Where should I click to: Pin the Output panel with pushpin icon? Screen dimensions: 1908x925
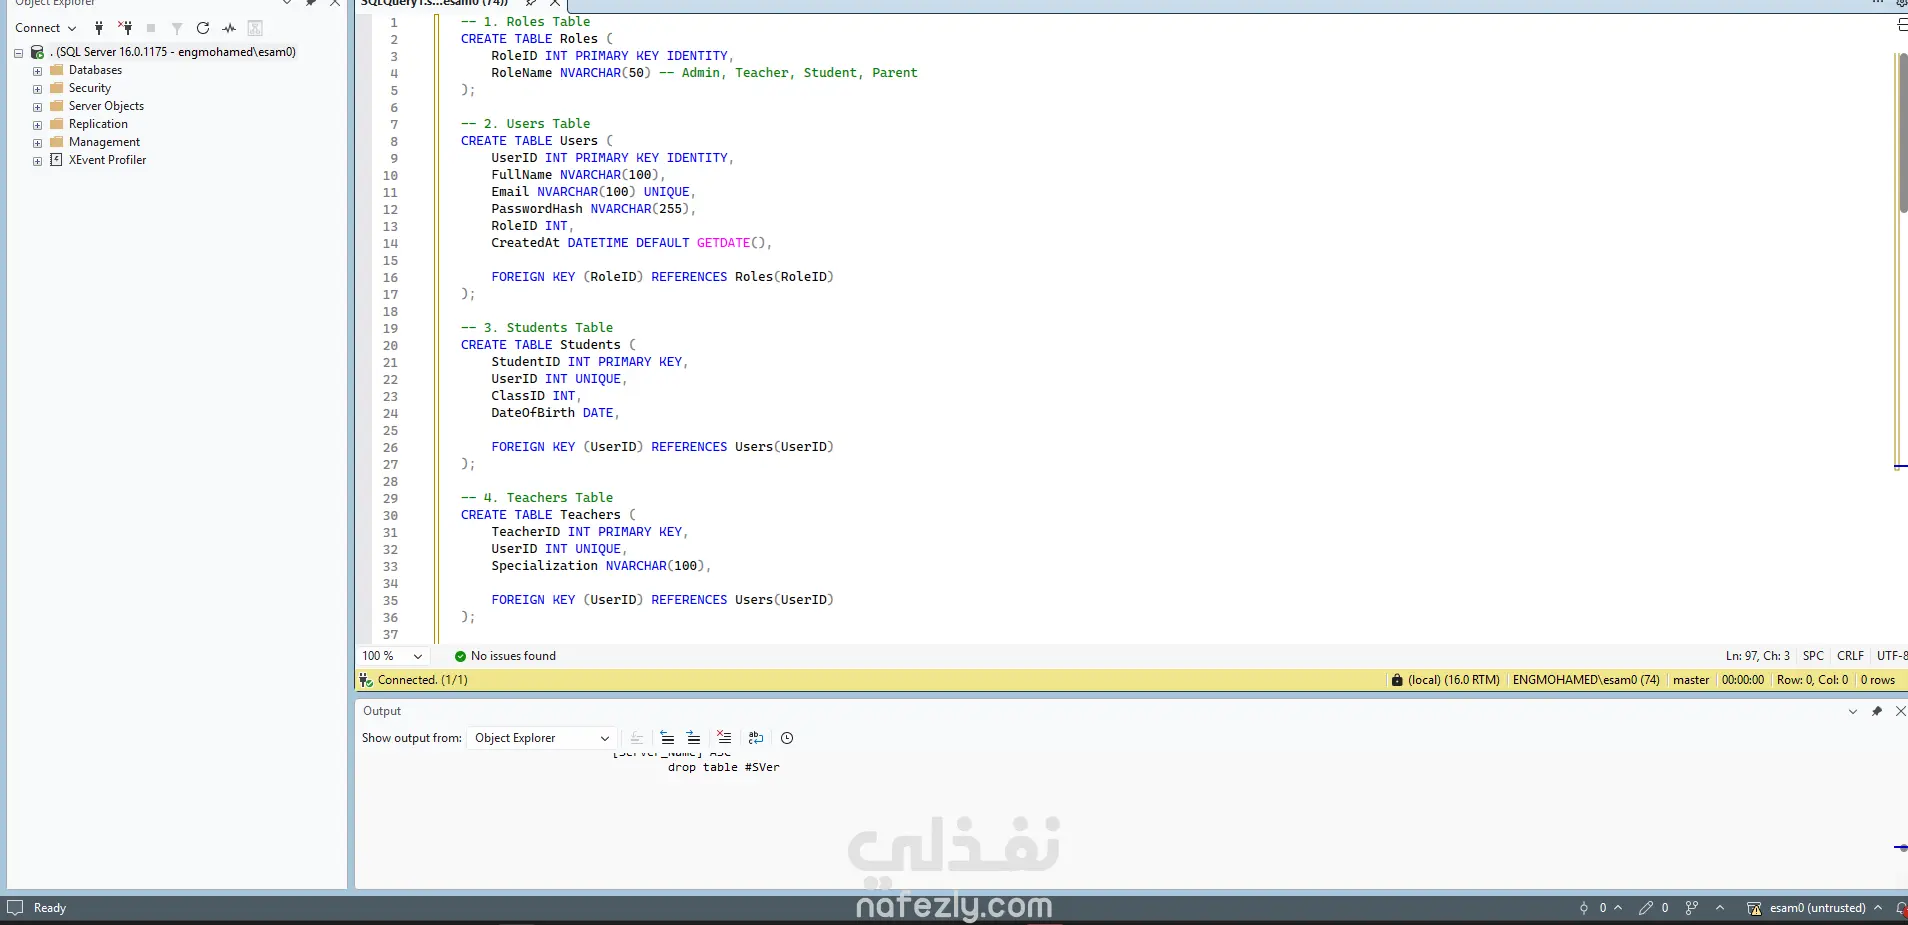(x=1877, y=711)
